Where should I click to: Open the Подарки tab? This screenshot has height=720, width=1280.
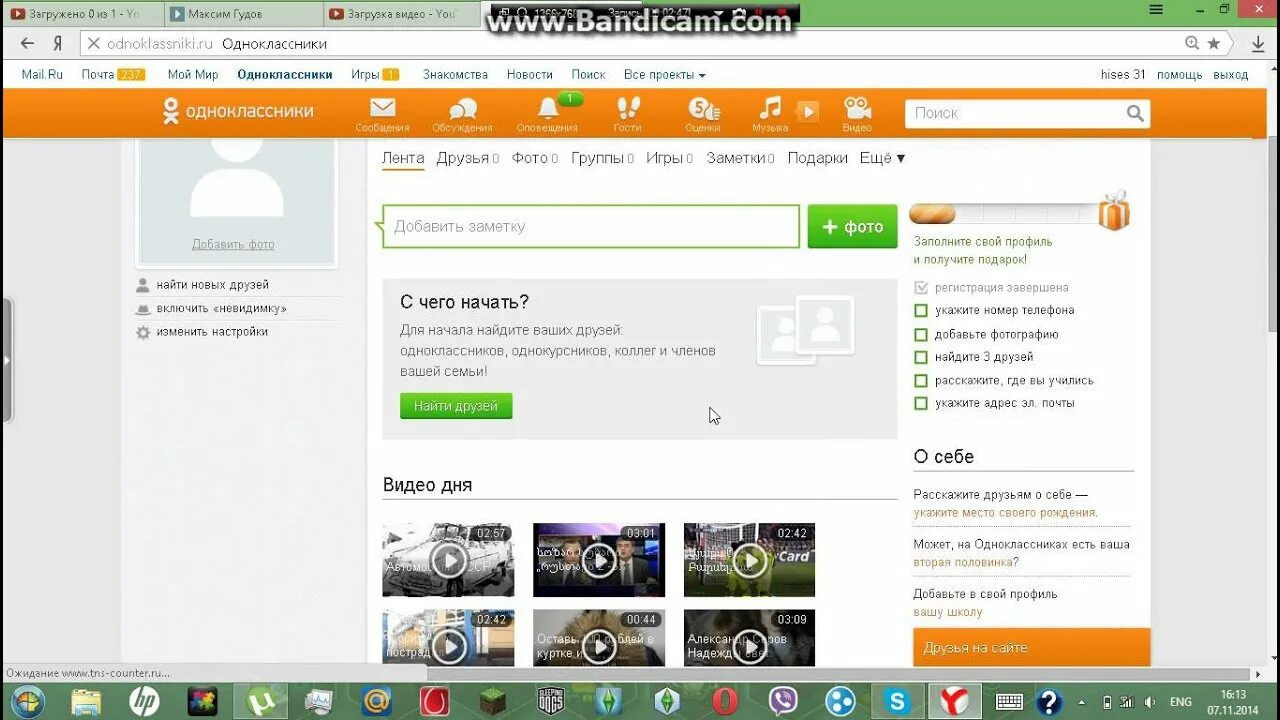pos(817,158)
